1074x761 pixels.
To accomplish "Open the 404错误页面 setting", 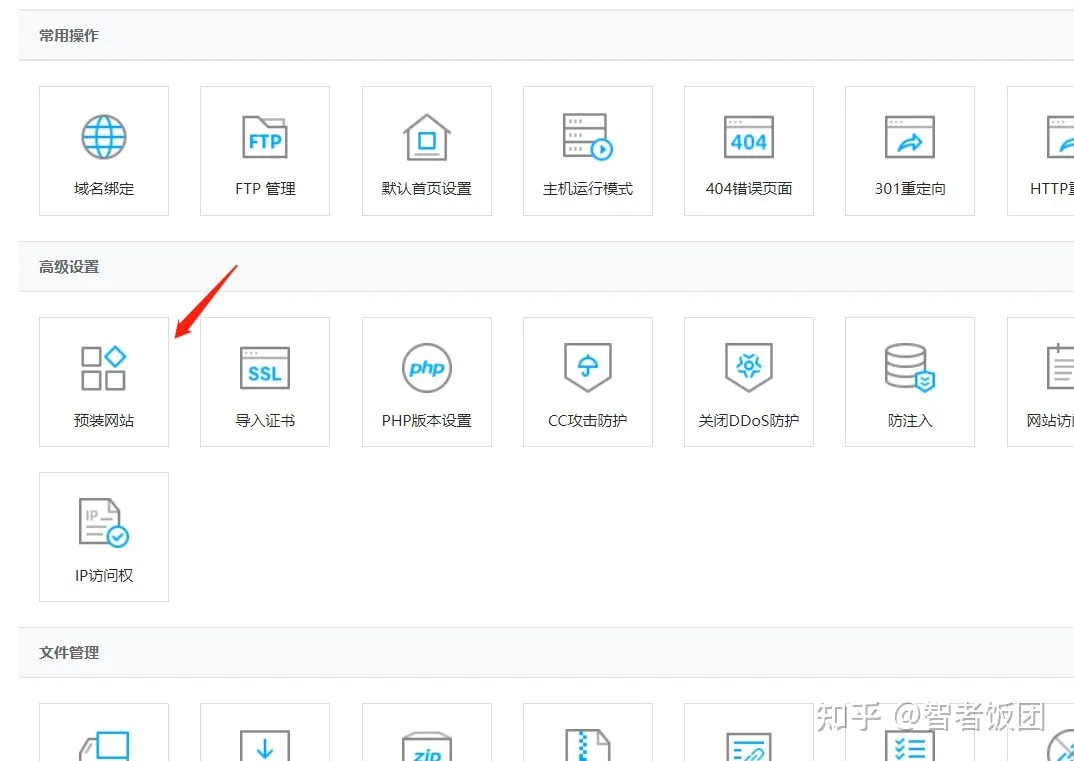I will [749, 150].
